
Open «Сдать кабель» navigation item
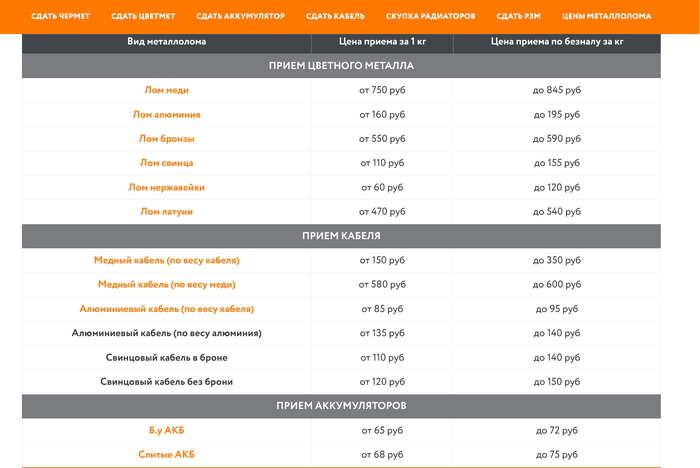pos(335,17)
